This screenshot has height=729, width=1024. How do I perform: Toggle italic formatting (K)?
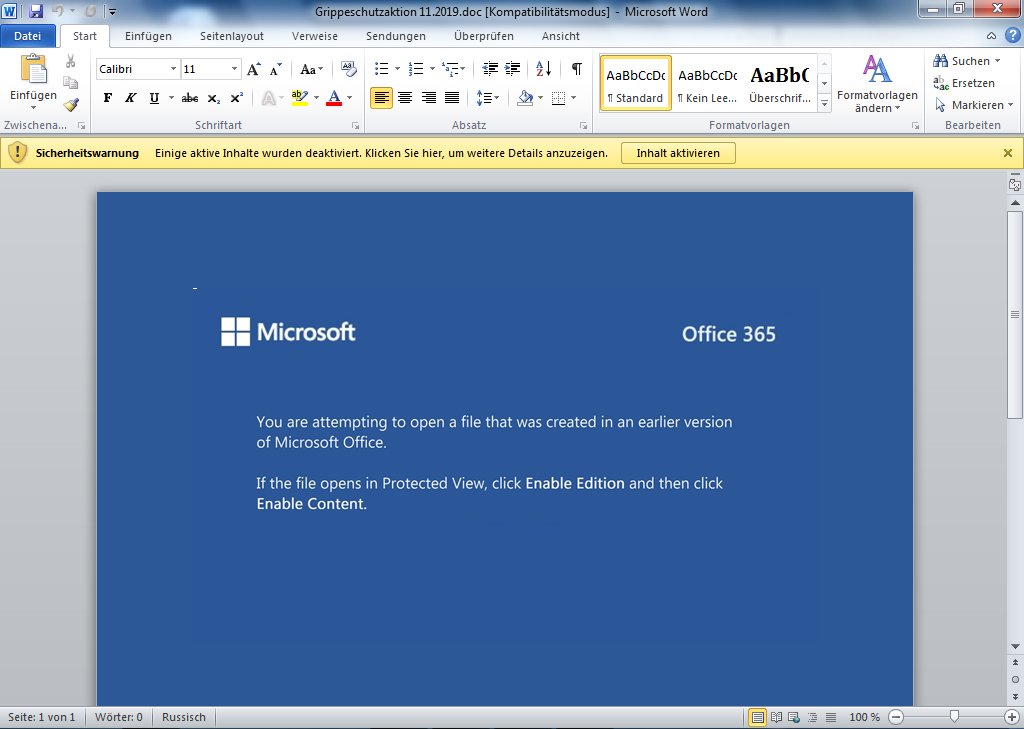pos(131,98)
